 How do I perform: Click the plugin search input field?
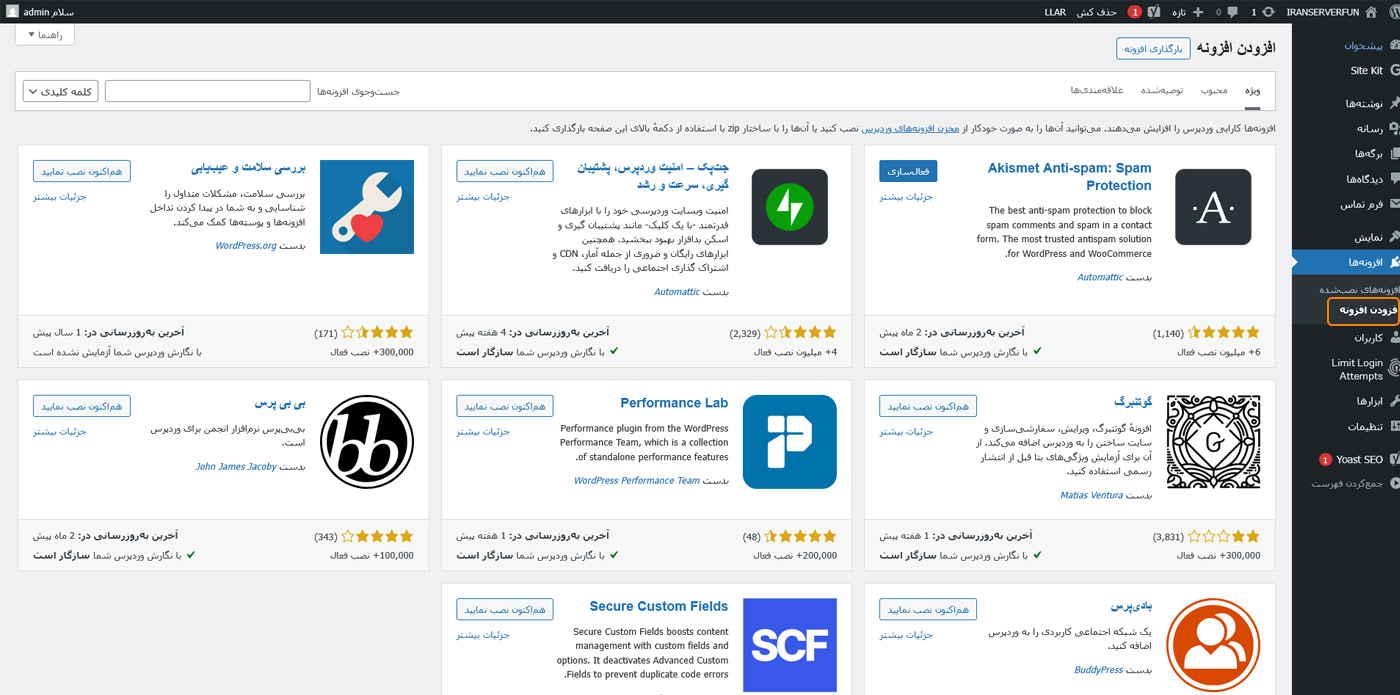(207, 91)
